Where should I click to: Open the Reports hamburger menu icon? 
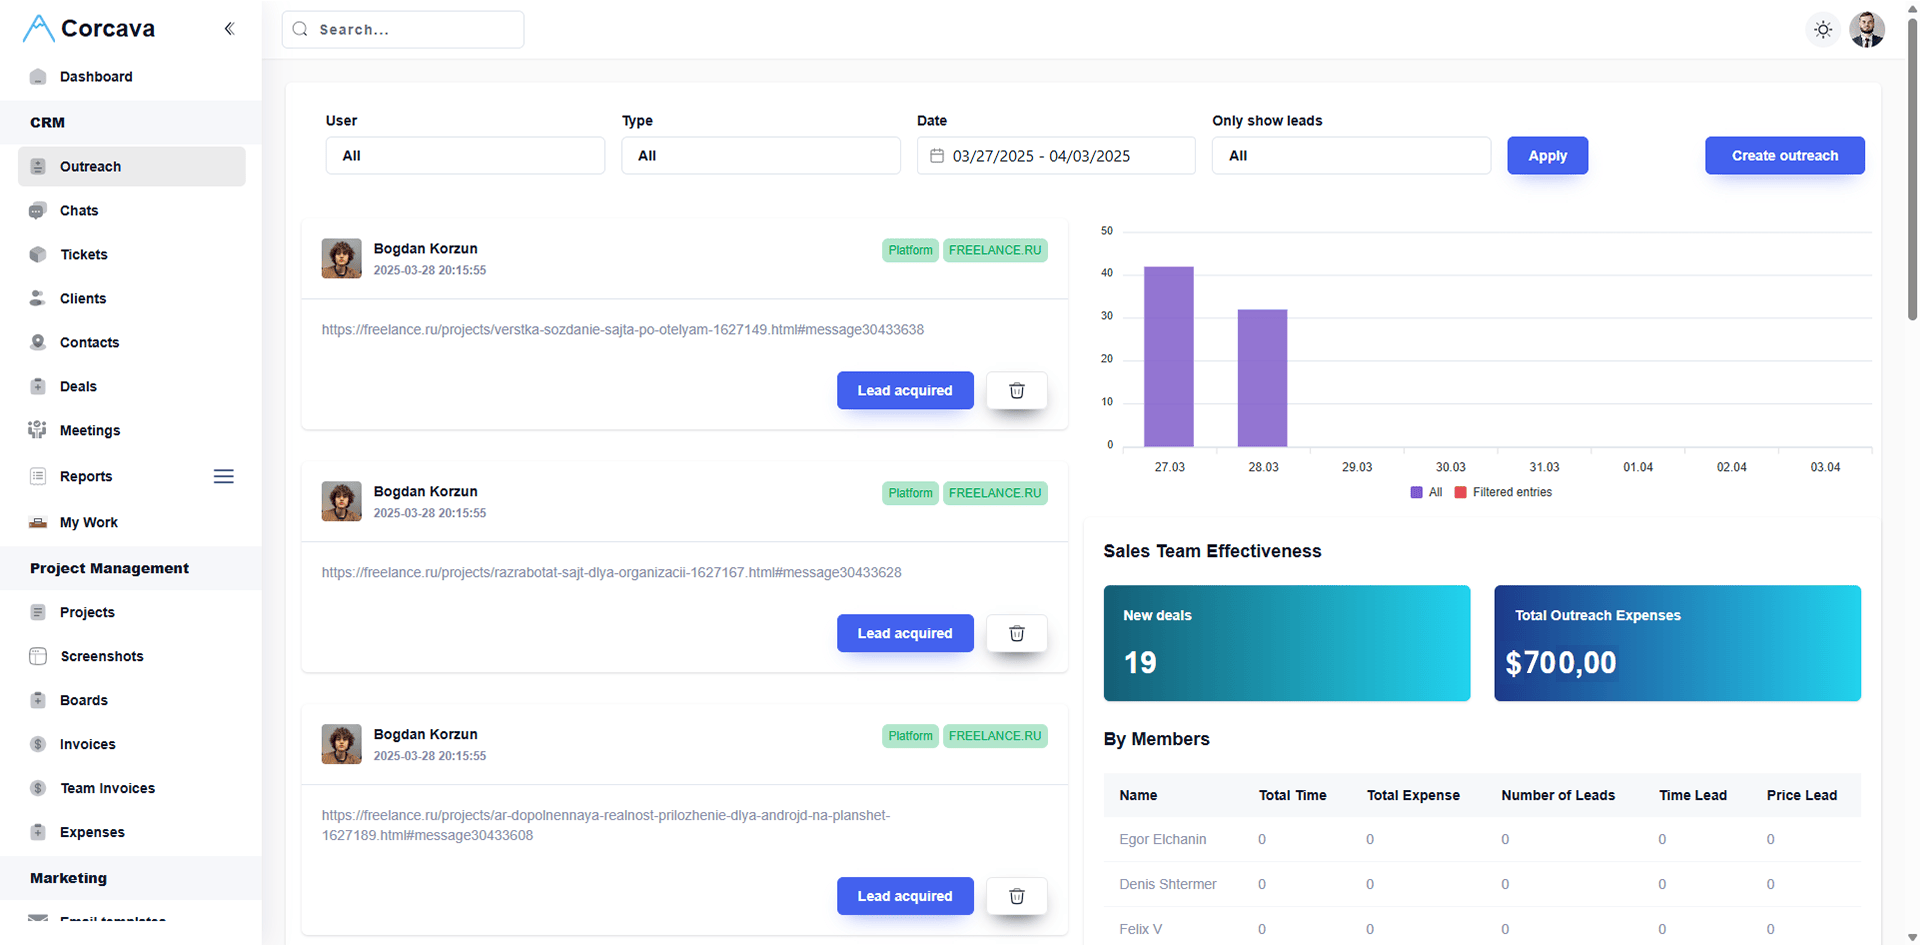coord(223,476)
